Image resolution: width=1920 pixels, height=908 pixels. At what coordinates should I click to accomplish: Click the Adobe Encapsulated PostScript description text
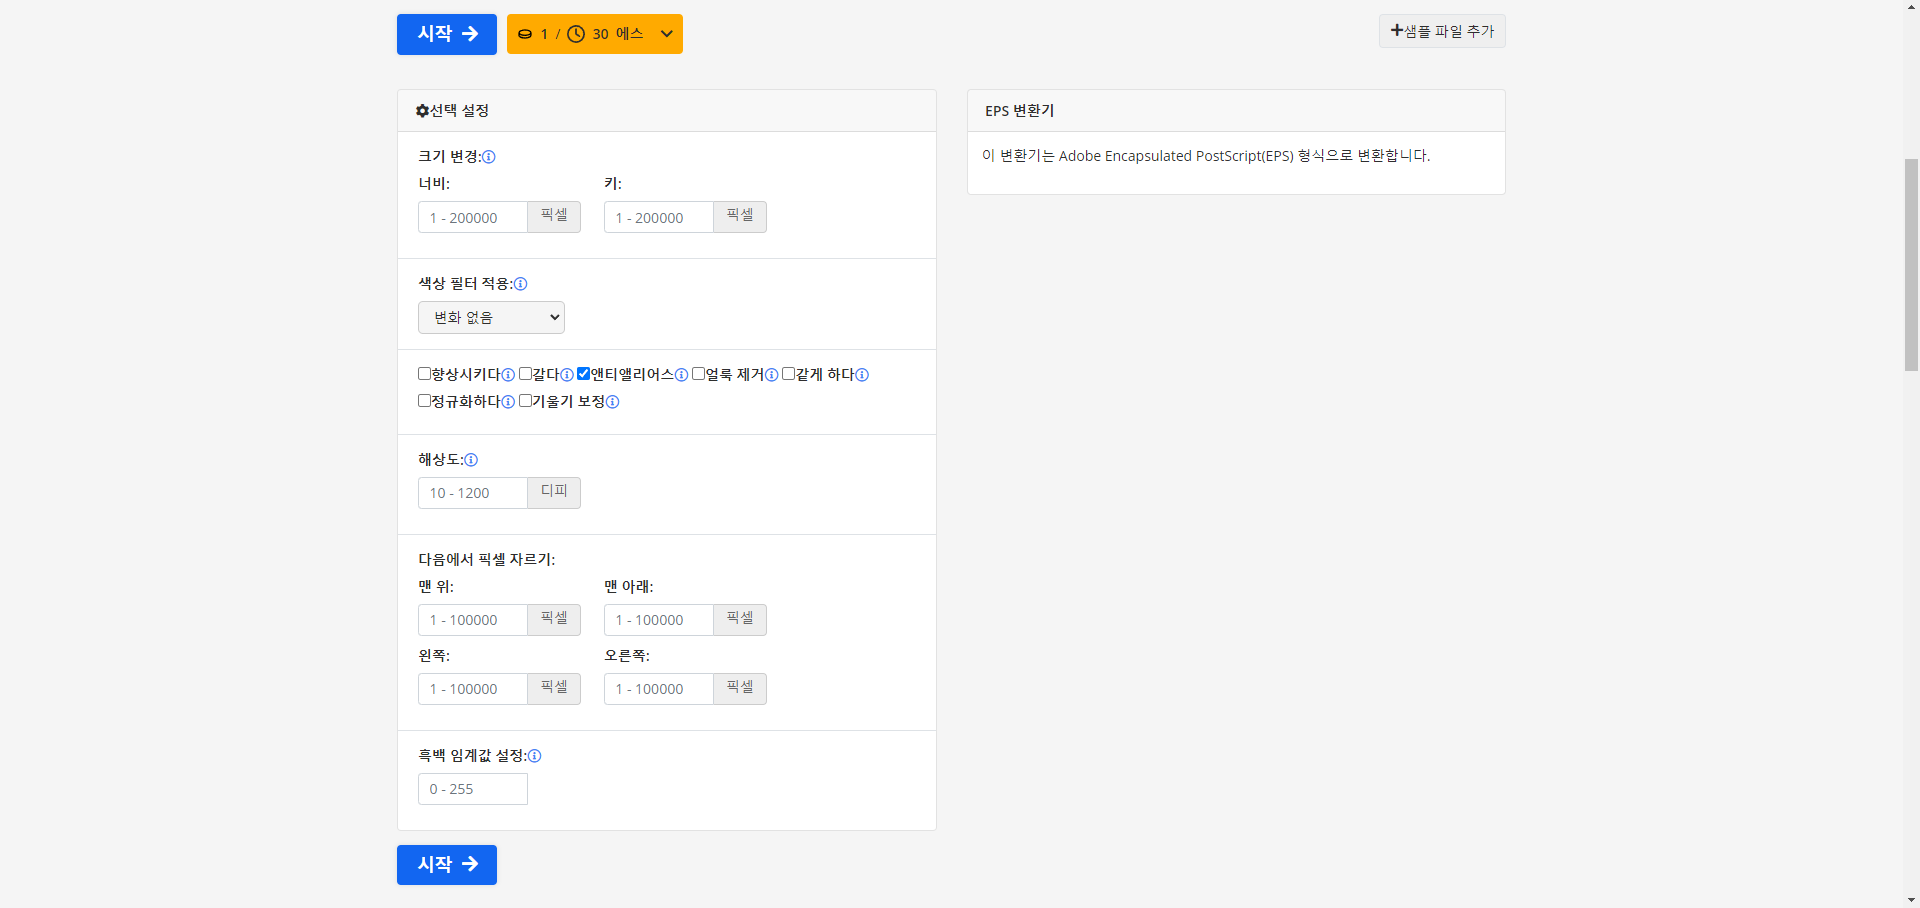[x=1206, y=156]
